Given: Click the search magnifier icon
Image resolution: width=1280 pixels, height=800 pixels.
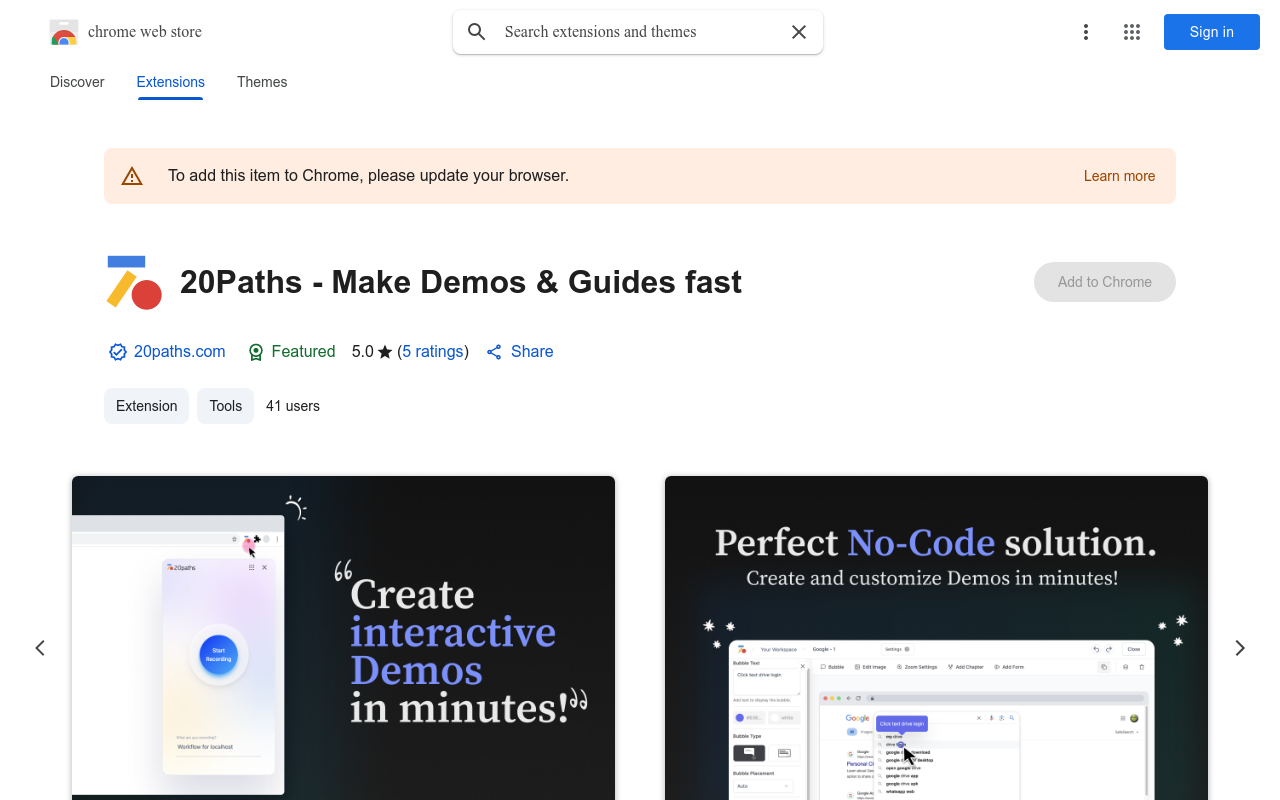Looking at the screenshot, I should [x=477, y=32].
